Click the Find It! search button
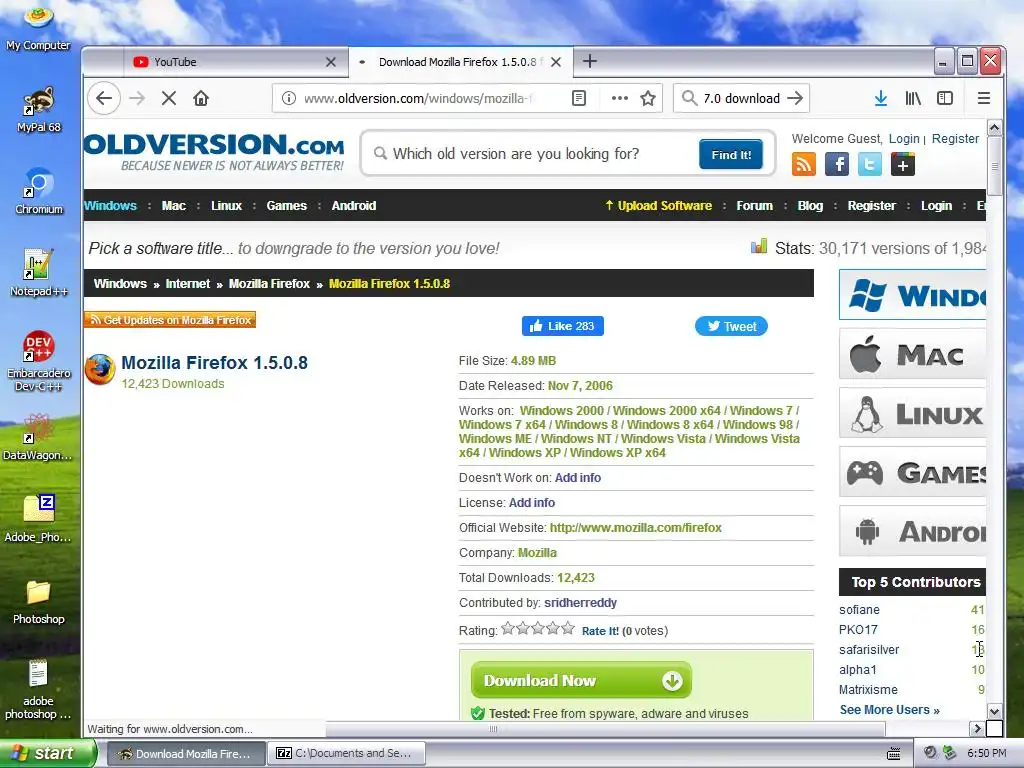The image size is (1024, 768). pos(731,155)
